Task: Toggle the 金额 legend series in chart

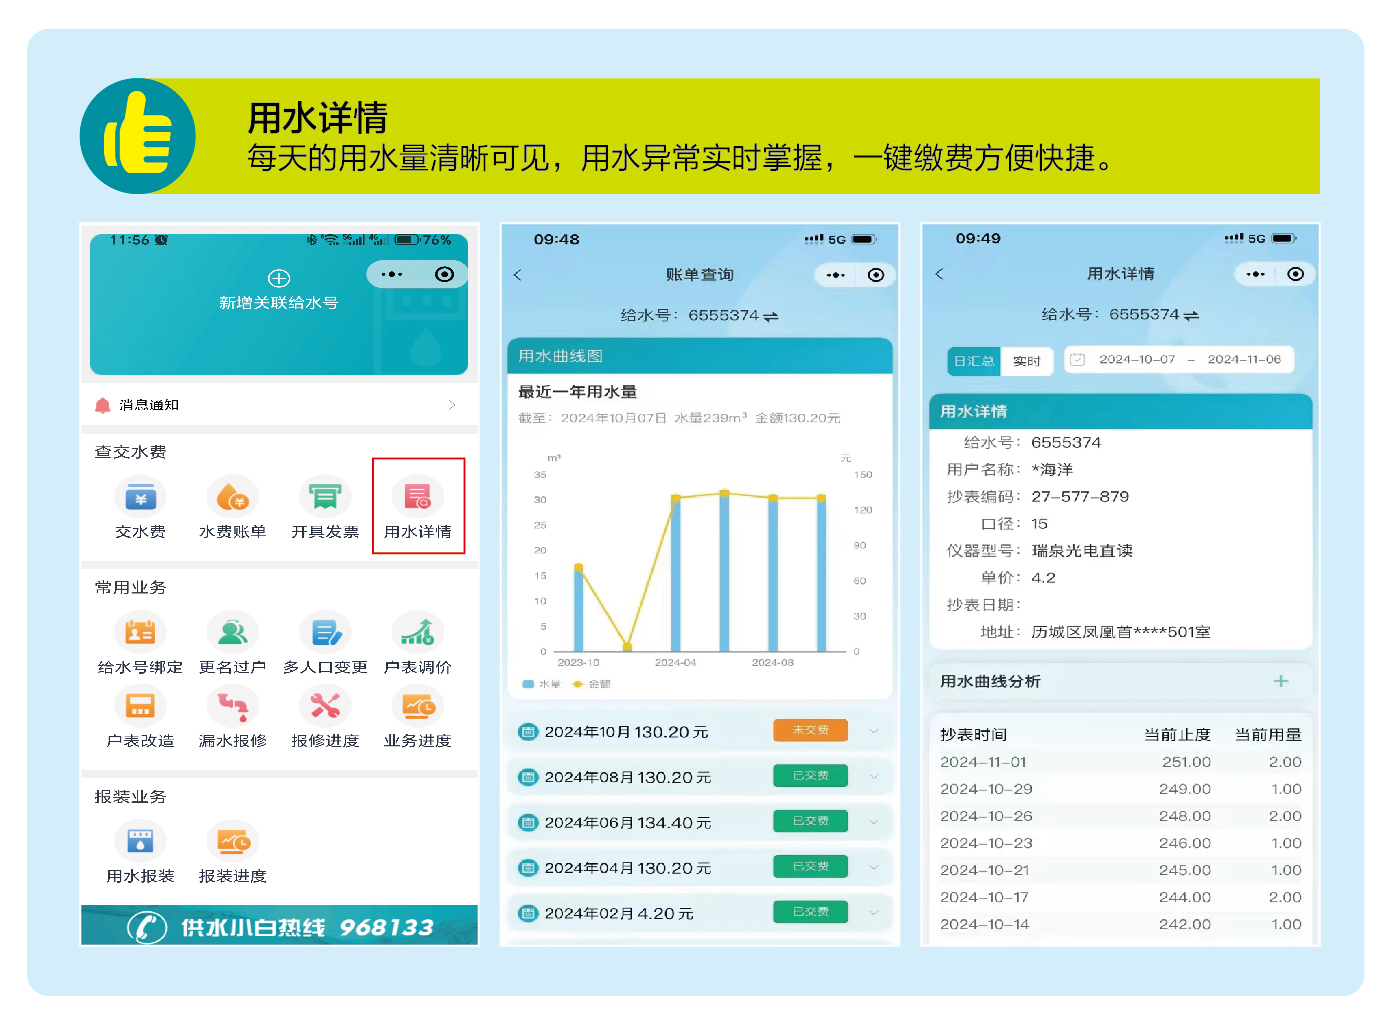Action: (592, 685)
